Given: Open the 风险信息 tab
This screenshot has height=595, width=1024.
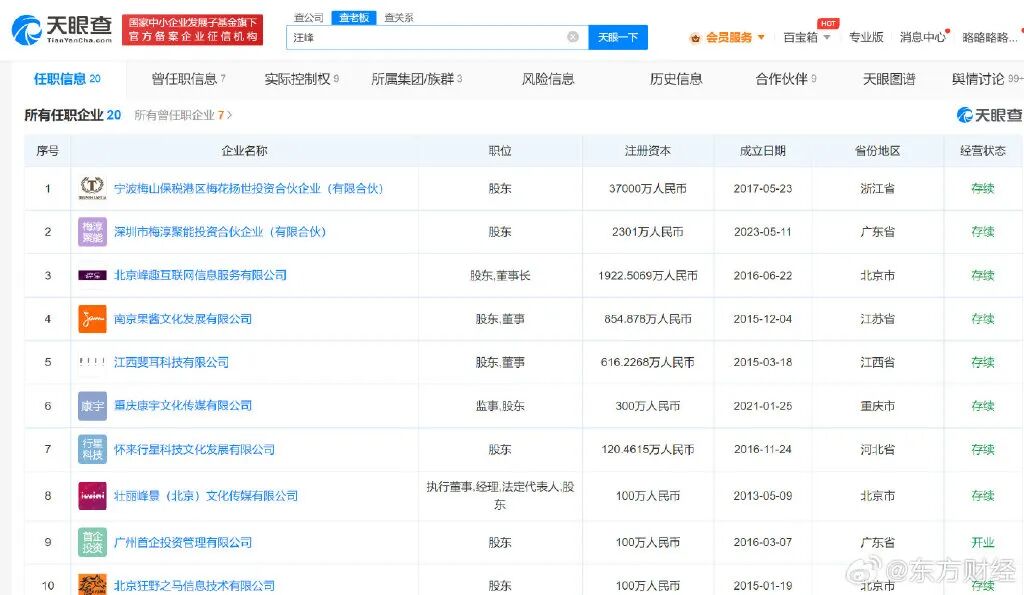Looking at the screenshot, I should (x=548, y=79).
